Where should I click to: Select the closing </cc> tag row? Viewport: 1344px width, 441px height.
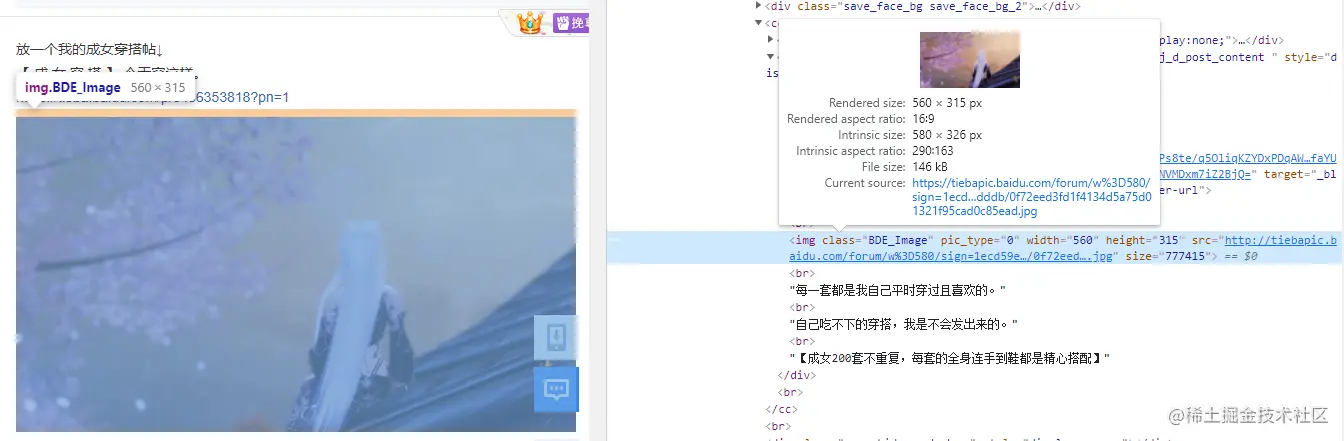coord(780,409)
